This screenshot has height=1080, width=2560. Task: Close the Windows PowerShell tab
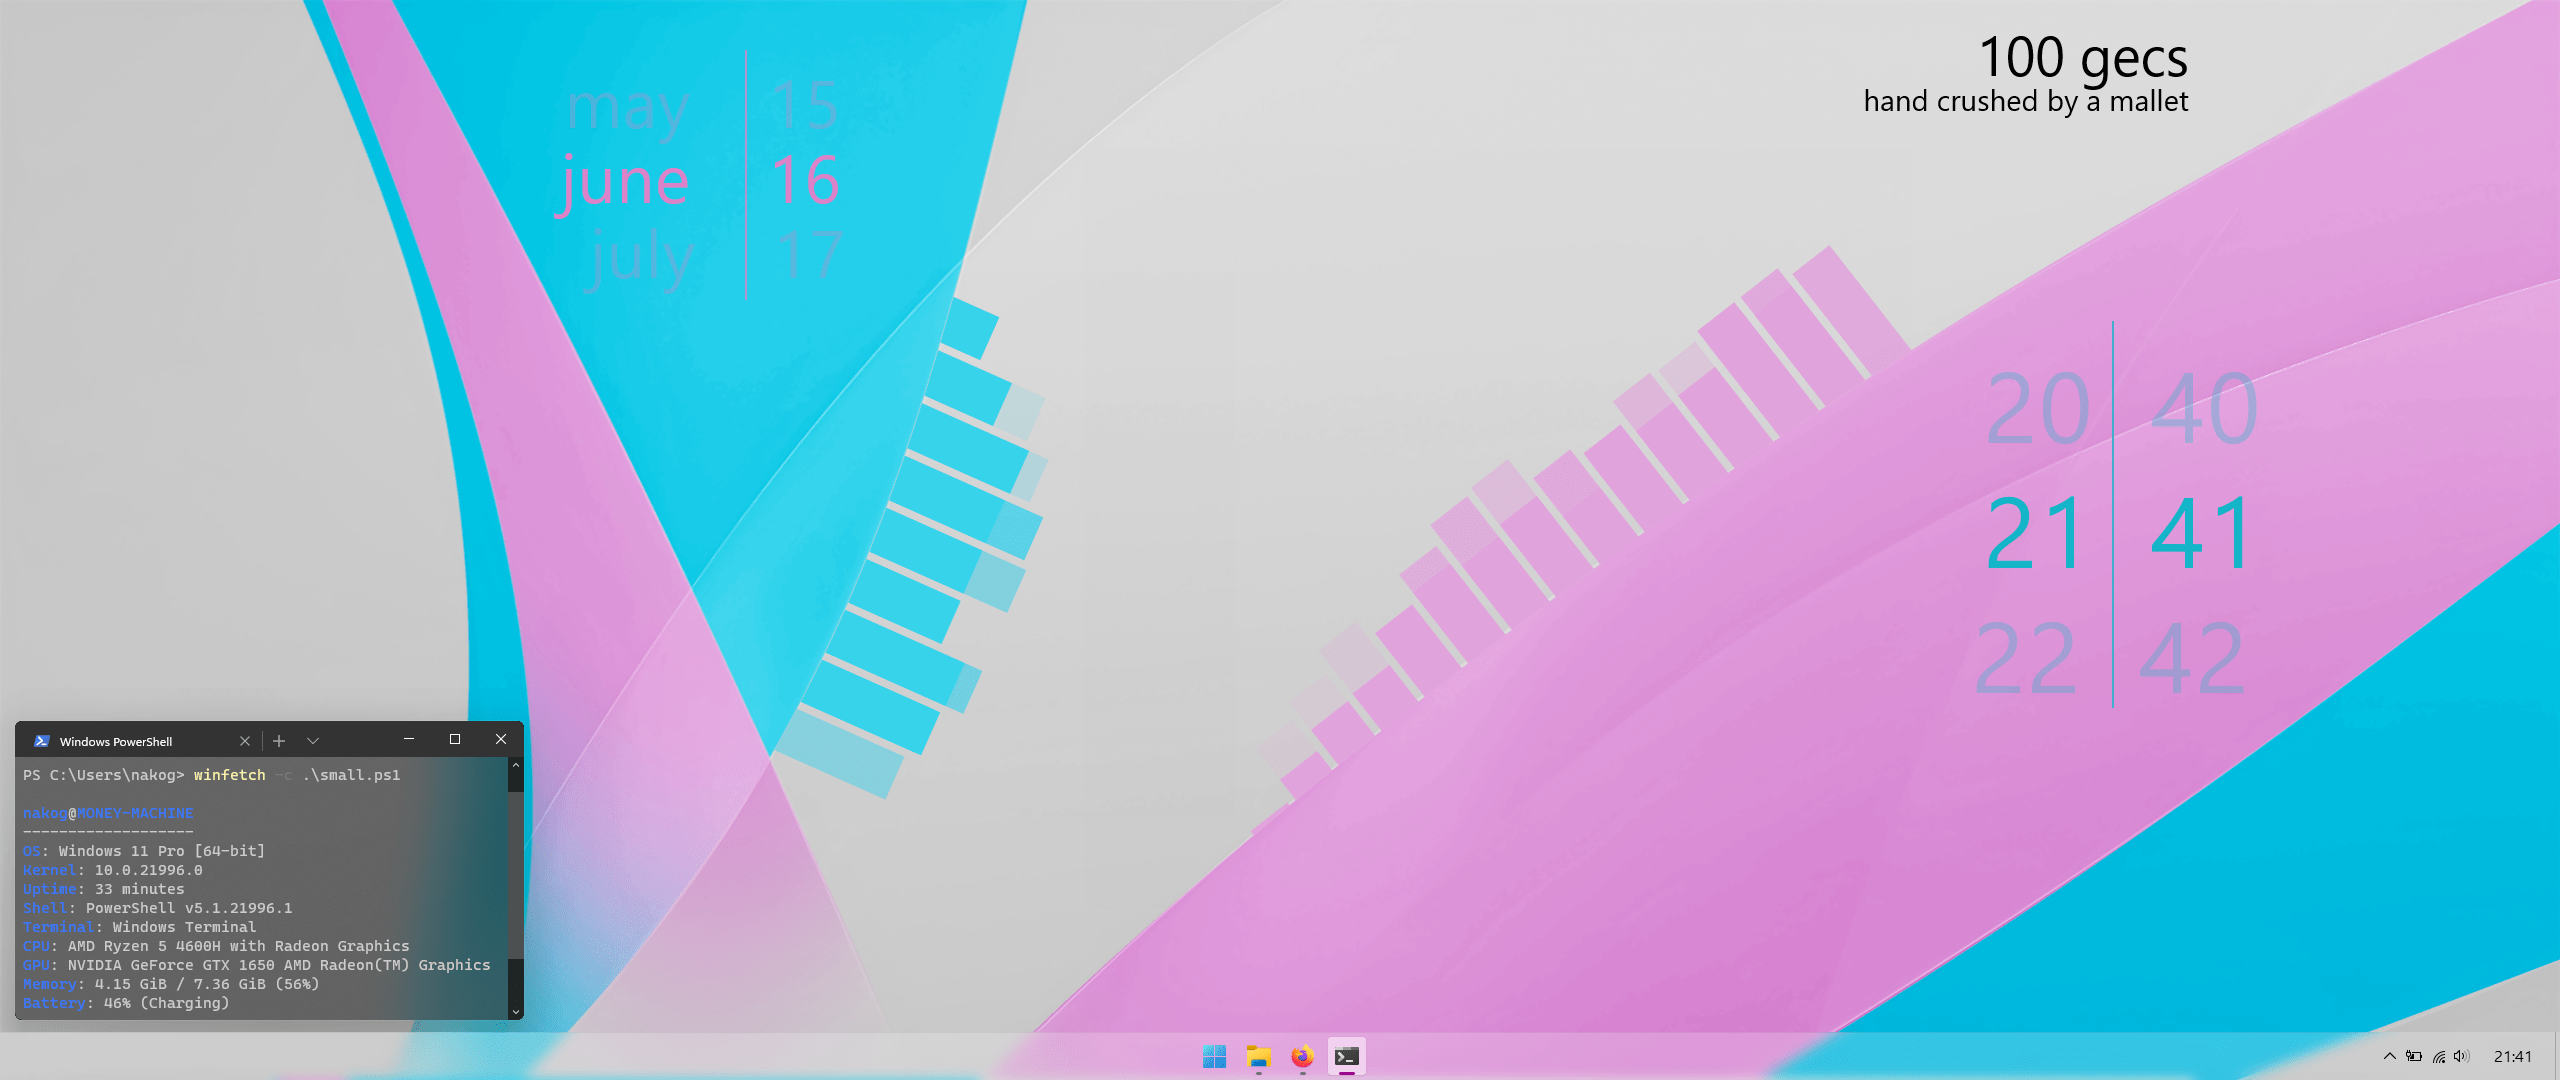tap(245, 741)
